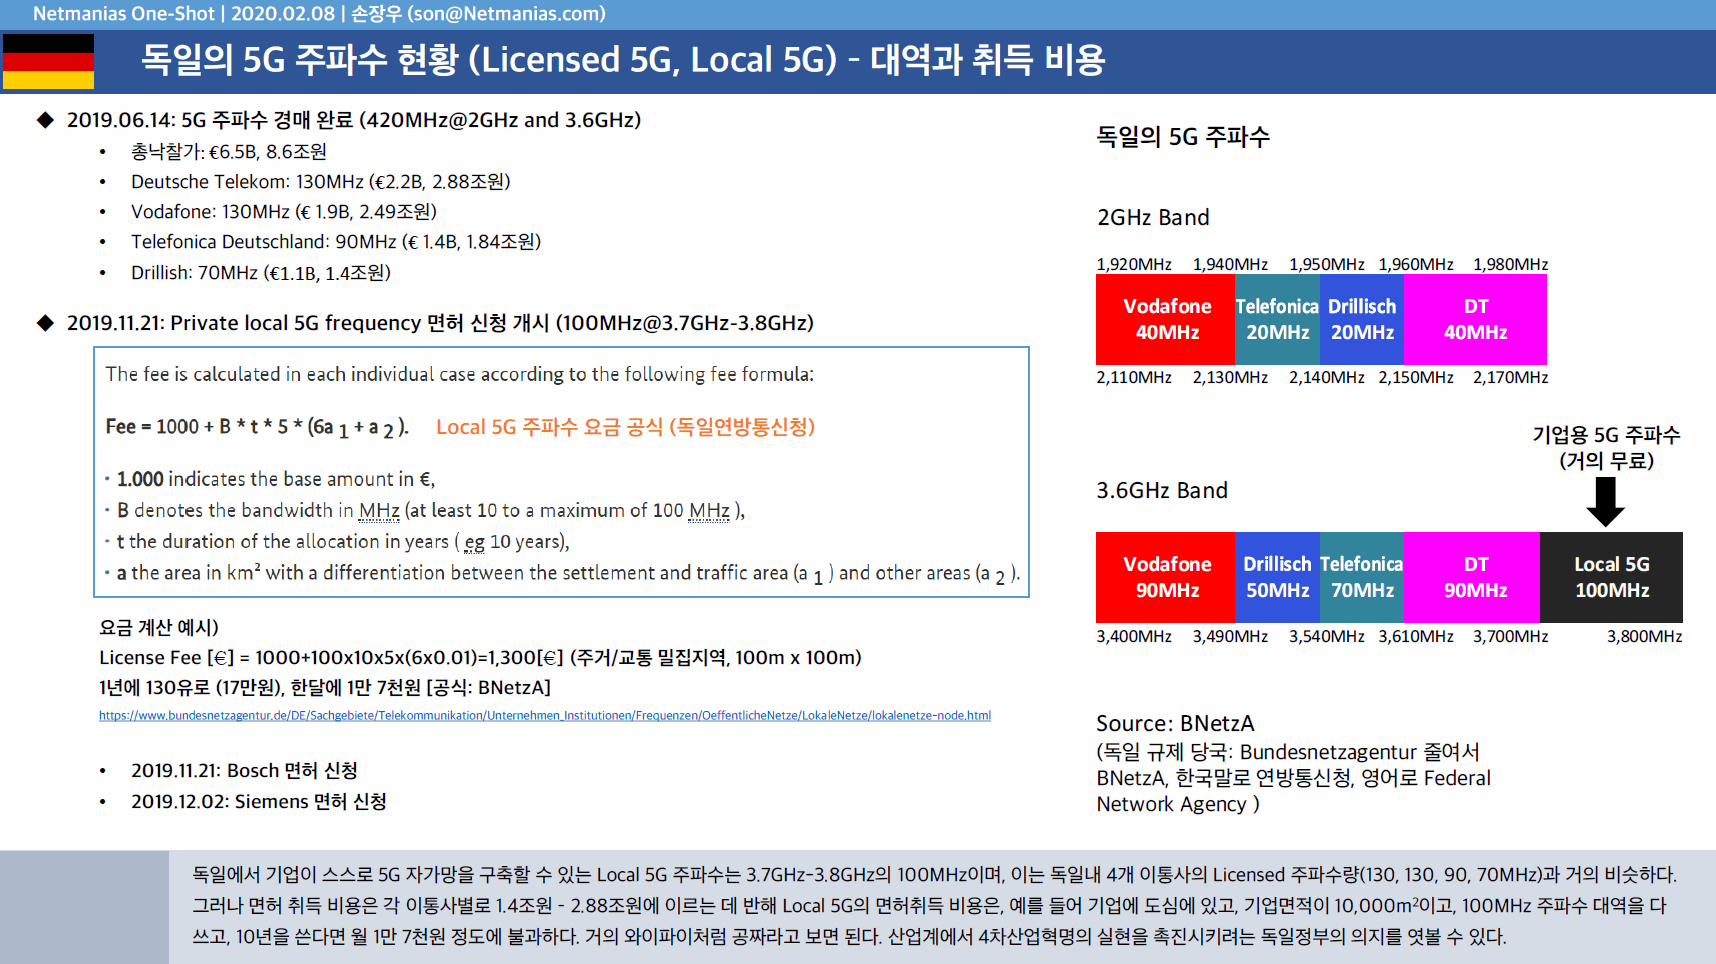Select the Vodafone 90MHz block in 3.6GHz band
The height and width of the screenshot is (964, 1716).
pos(1166,577)
